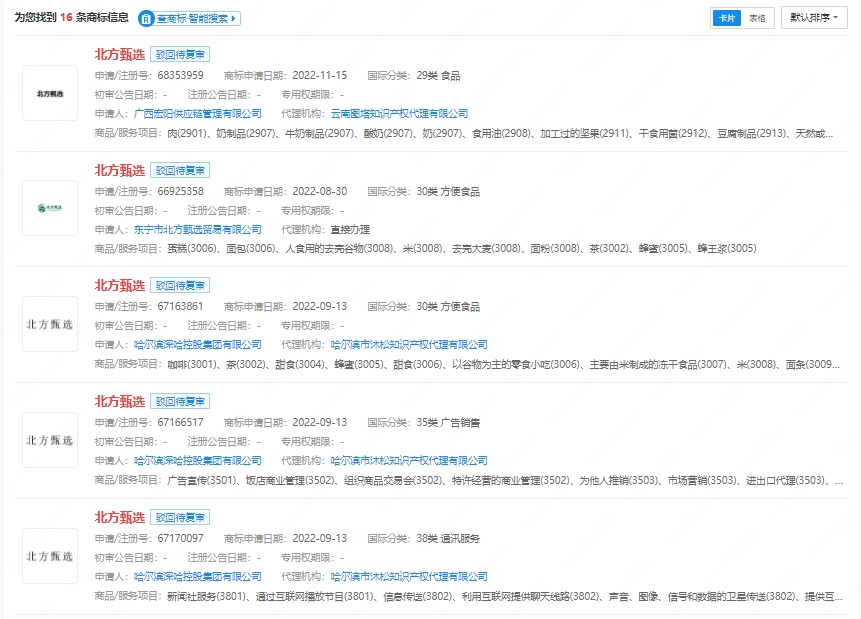Open the green logo thumbnail of trademark 66925358
Image resolution: width=861 pixels, height=619 pixels.
click(x=49, y=208)
